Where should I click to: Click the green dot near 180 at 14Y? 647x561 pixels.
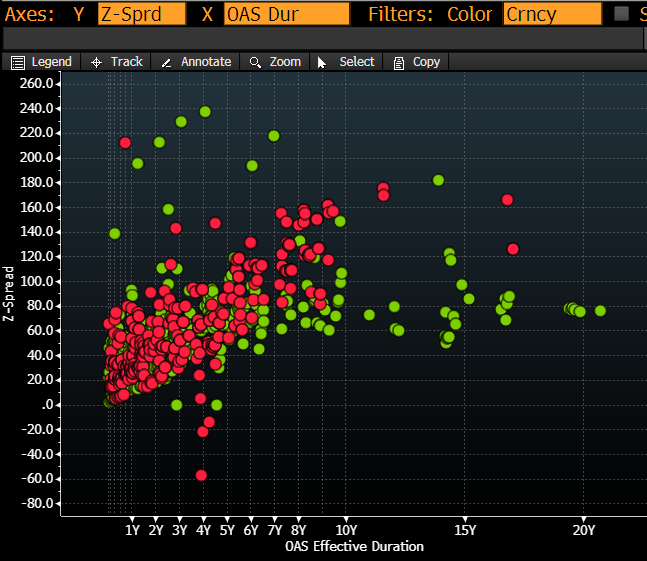coord(438,180)
